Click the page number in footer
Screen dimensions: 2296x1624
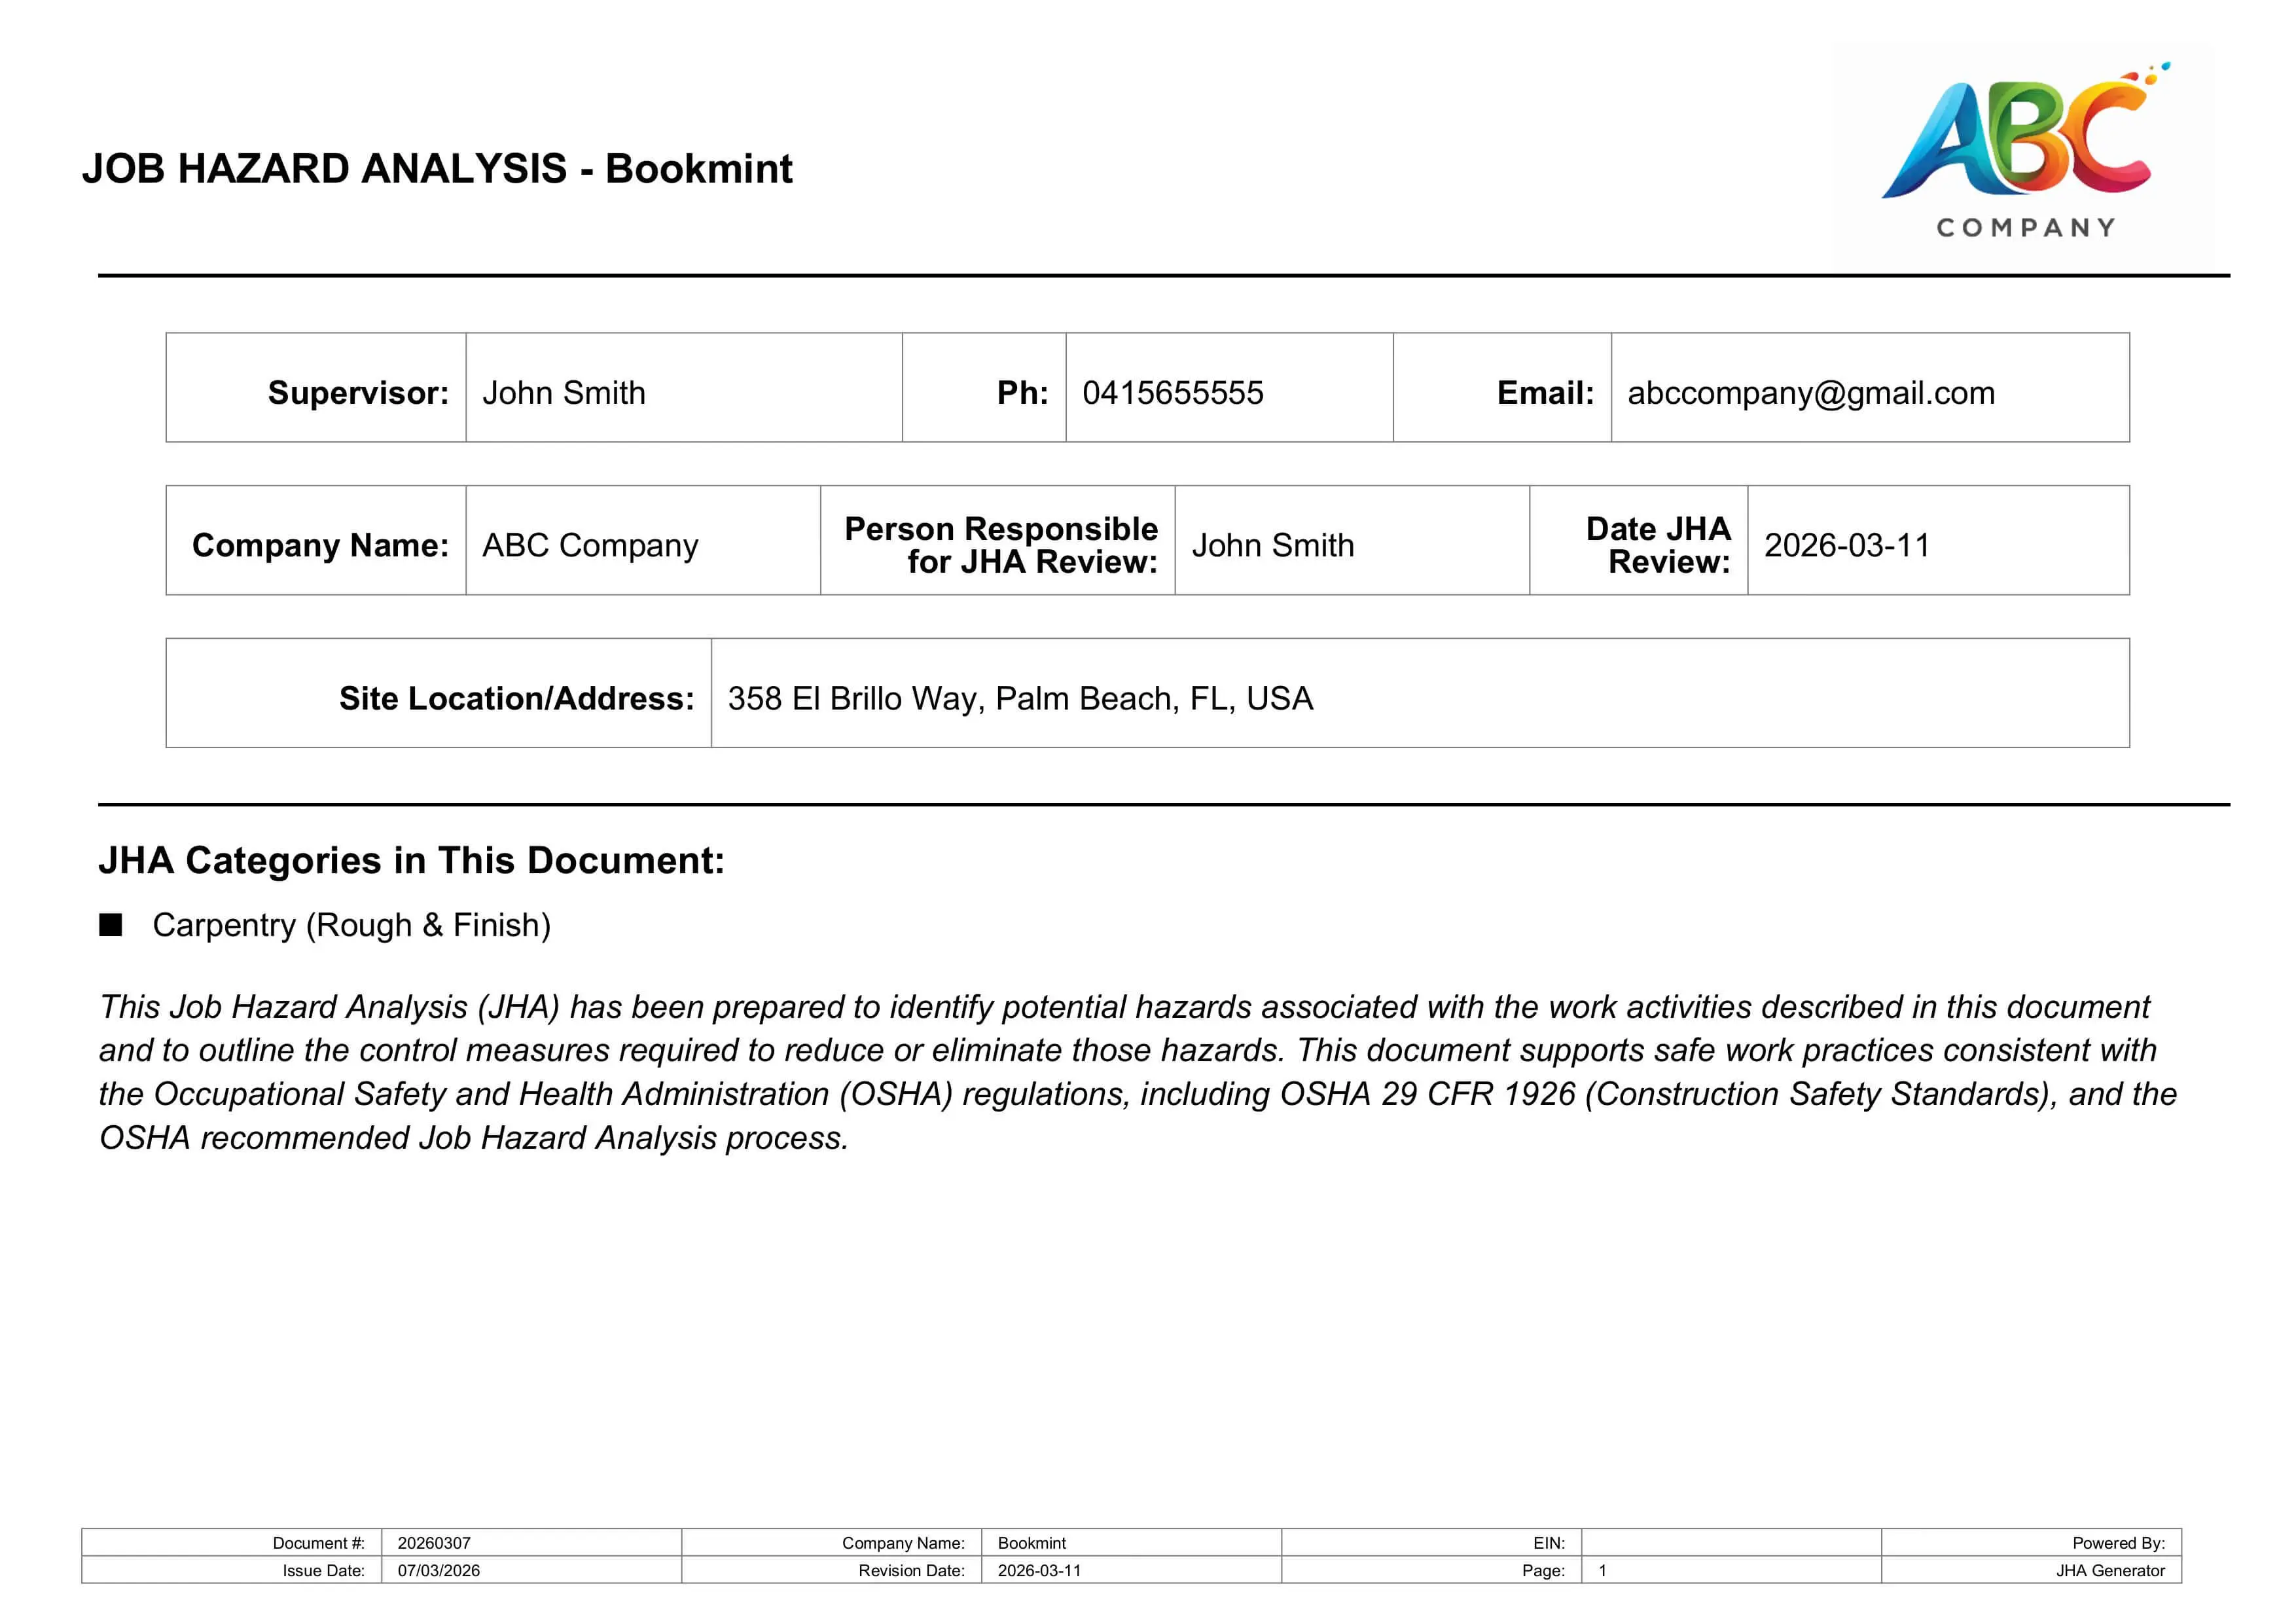click(1603, 1570)
